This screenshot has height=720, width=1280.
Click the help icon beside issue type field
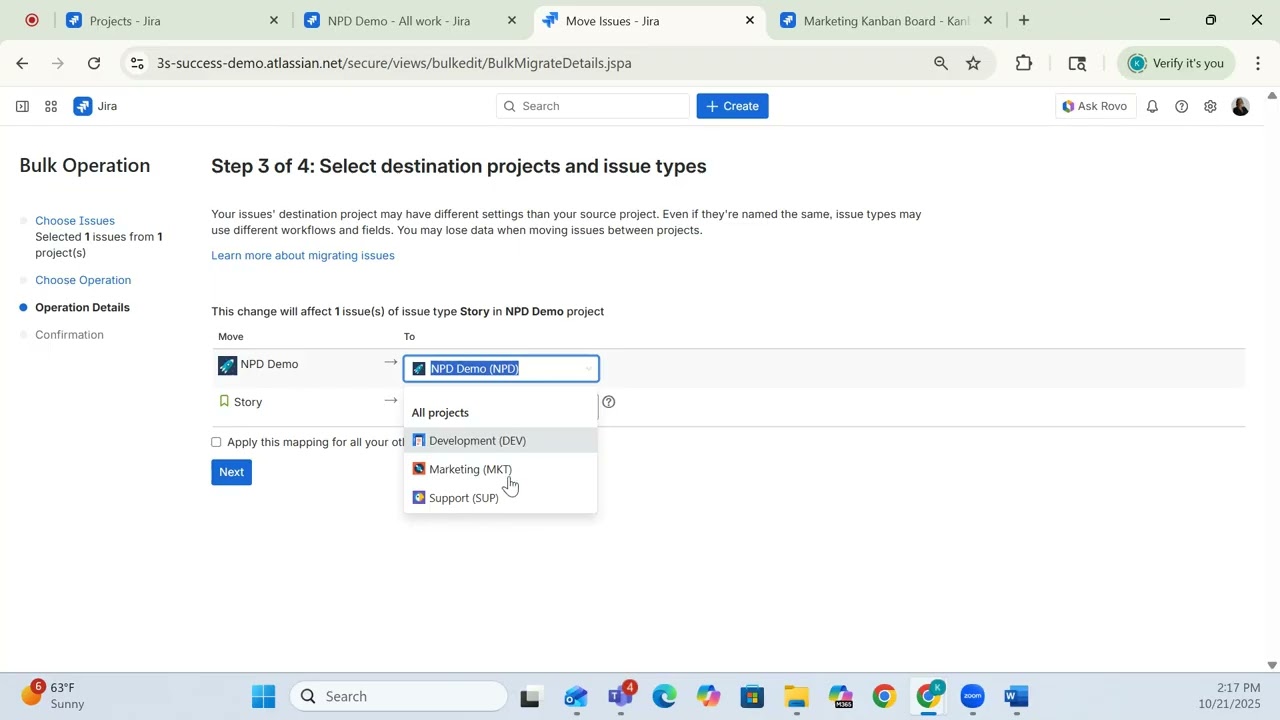tap(608, 402)
